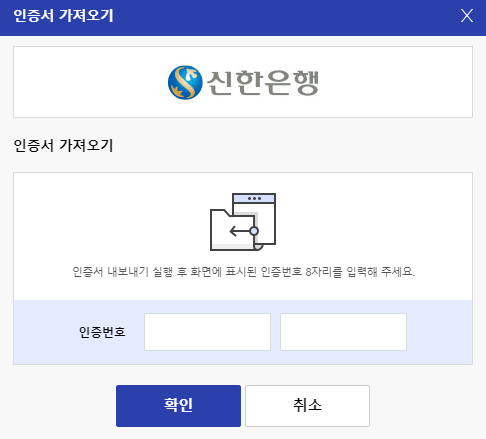The image size is (486, 439).
Task: Close the 인증서 가져오기 dialog with X
Action: [467, 16]
